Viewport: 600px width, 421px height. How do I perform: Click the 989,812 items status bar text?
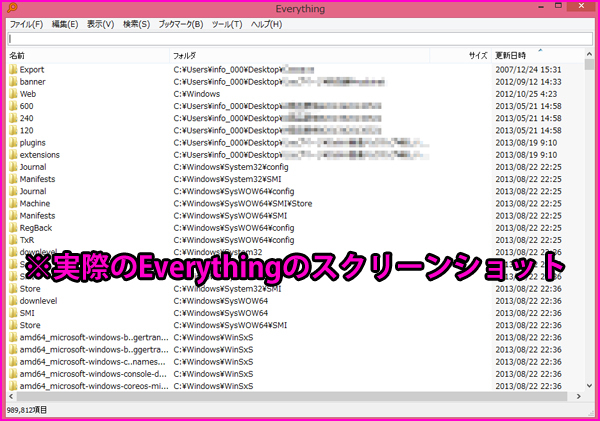27,410
